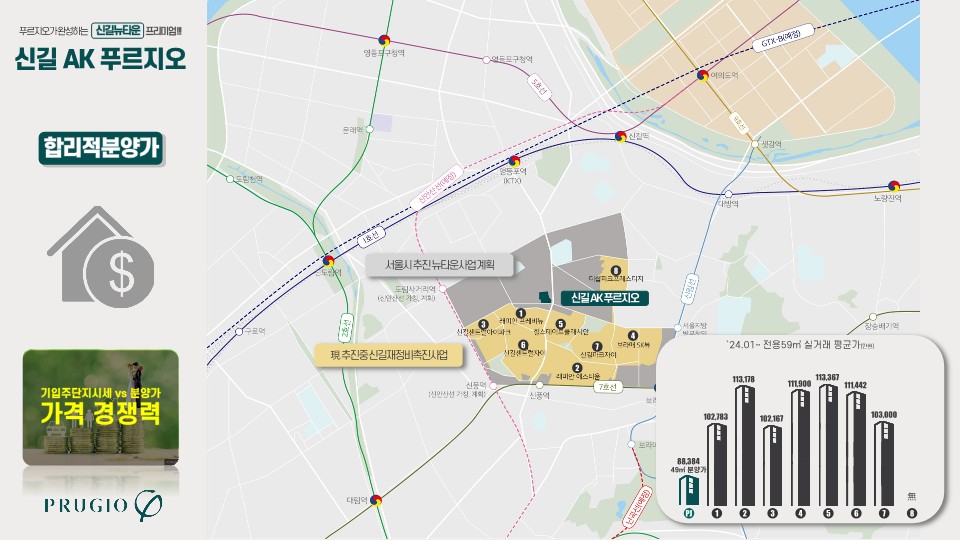Click the 합리적분양가 green button
Screen dimensions: 960x540
[x=101, y=148]
